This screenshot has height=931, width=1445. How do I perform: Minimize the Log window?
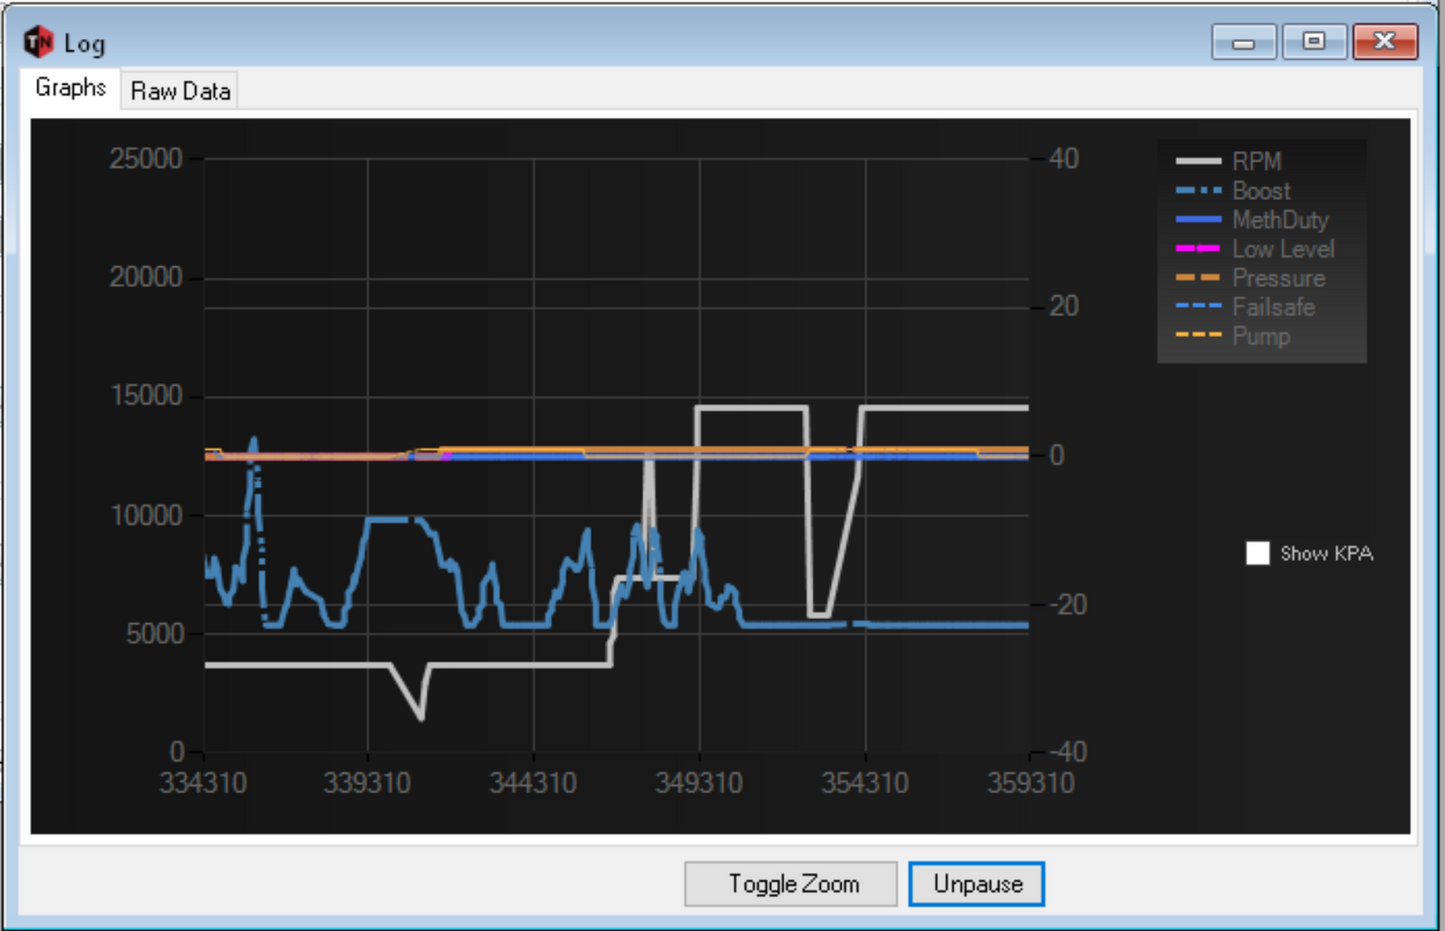tap(1243, 42)
